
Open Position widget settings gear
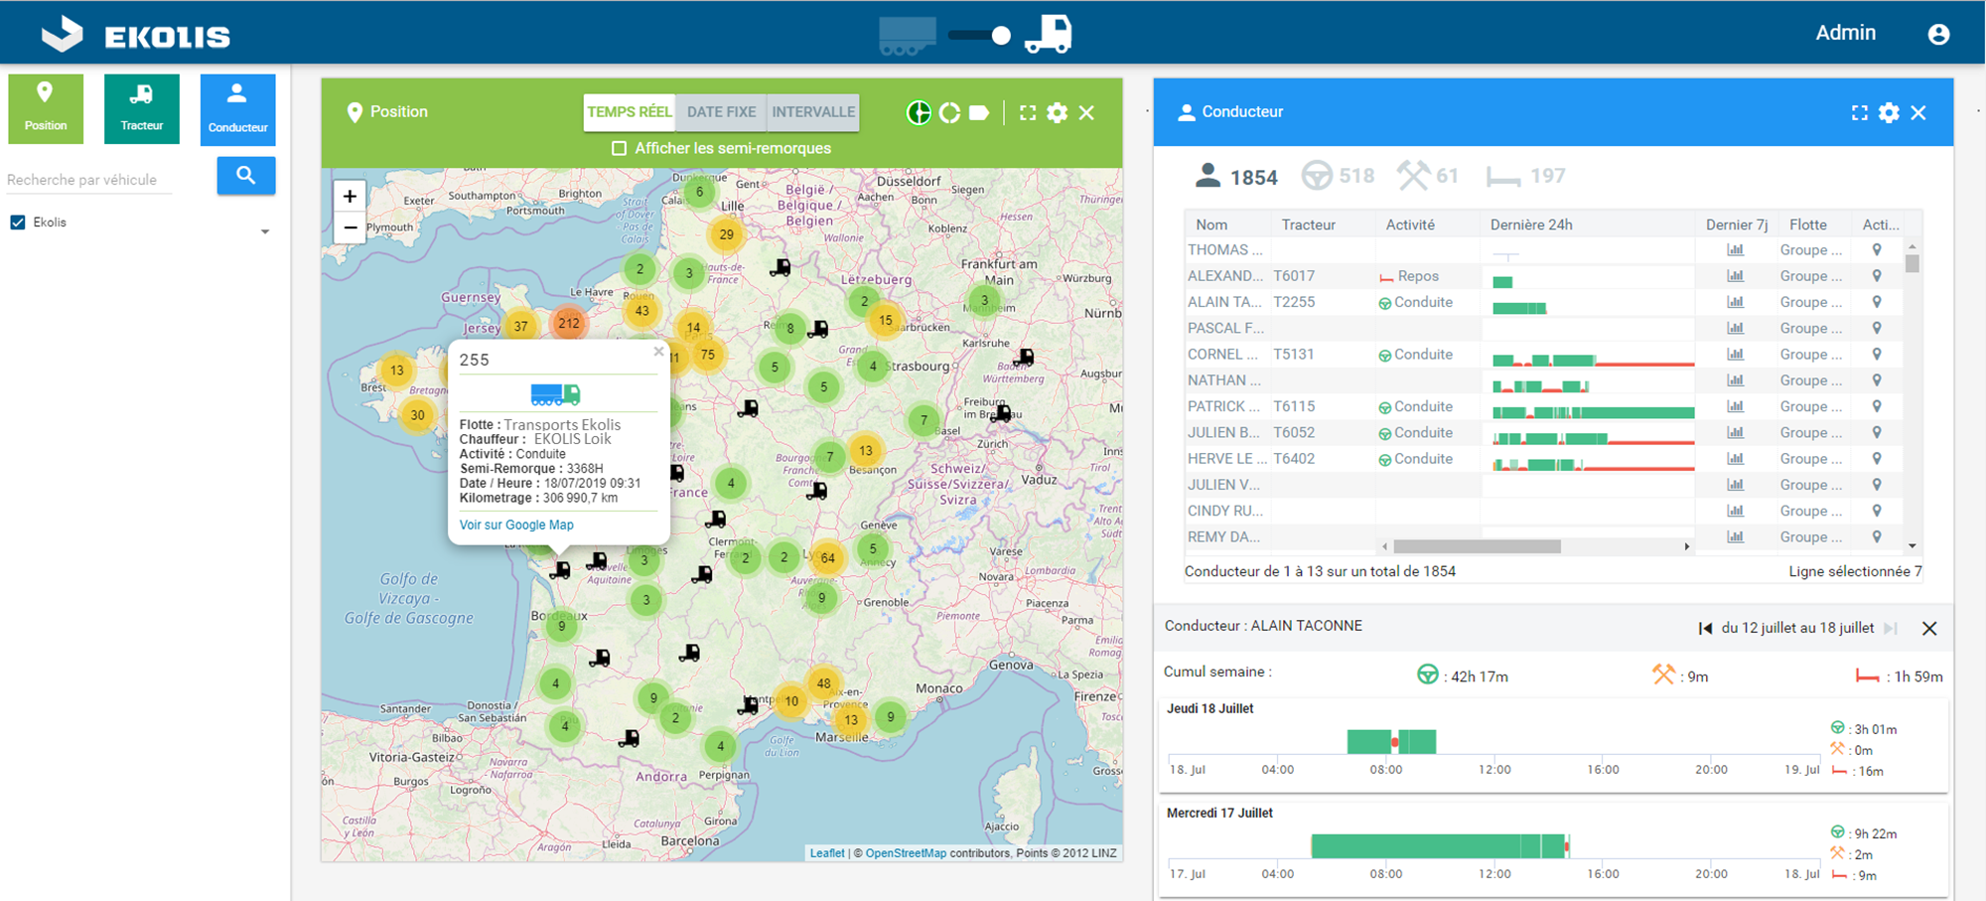pyautogui.click(x=1057, y=112)
